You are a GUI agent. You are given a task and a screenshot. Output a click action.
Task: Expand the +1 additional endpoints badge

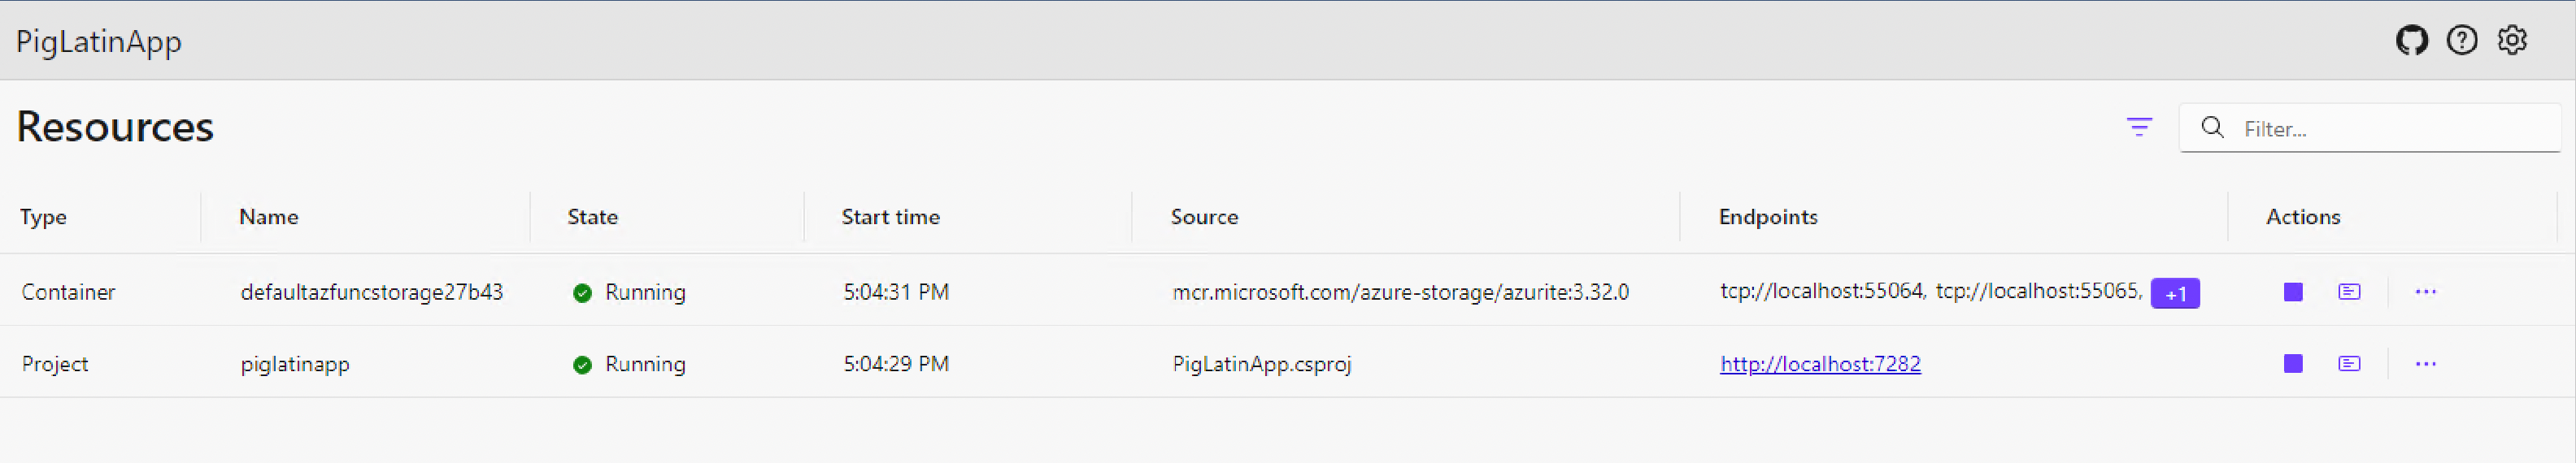coord(2175,293)
